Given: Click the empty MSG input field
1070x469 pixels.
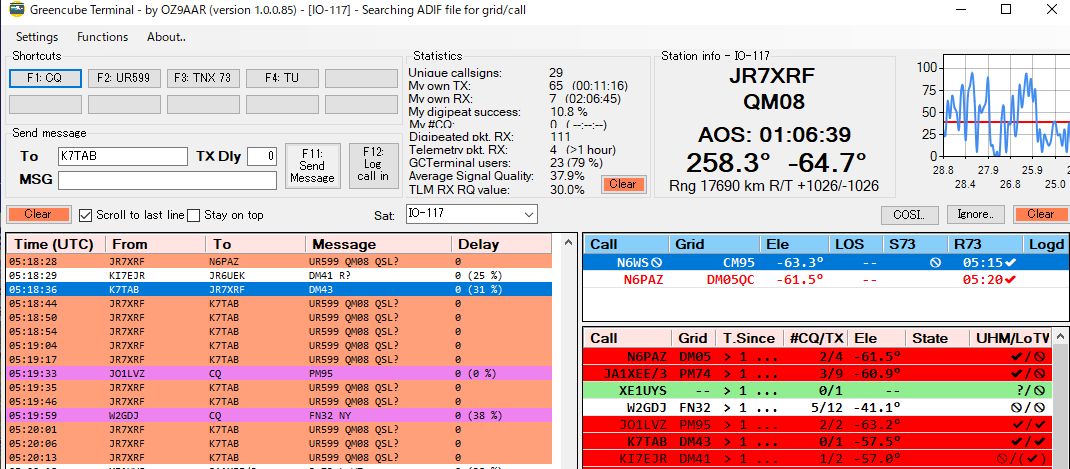Looking at the screenshot, I should click(x=167, y=180).
